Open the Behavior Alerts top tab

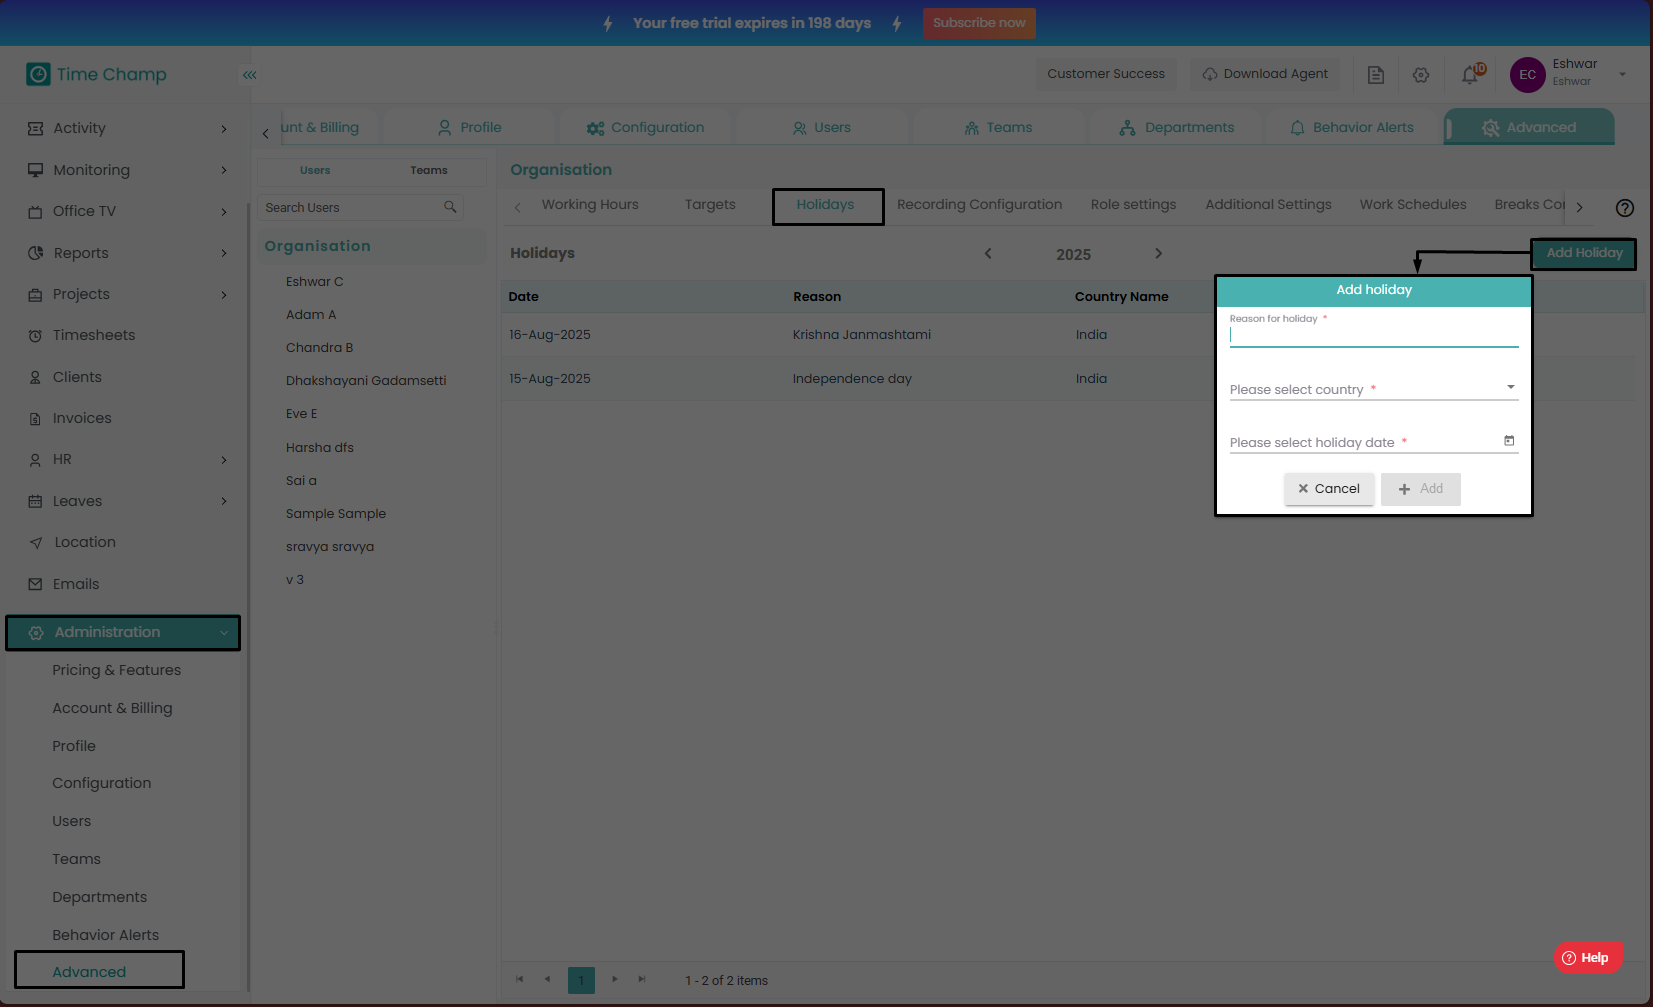tap(1352, 128)
